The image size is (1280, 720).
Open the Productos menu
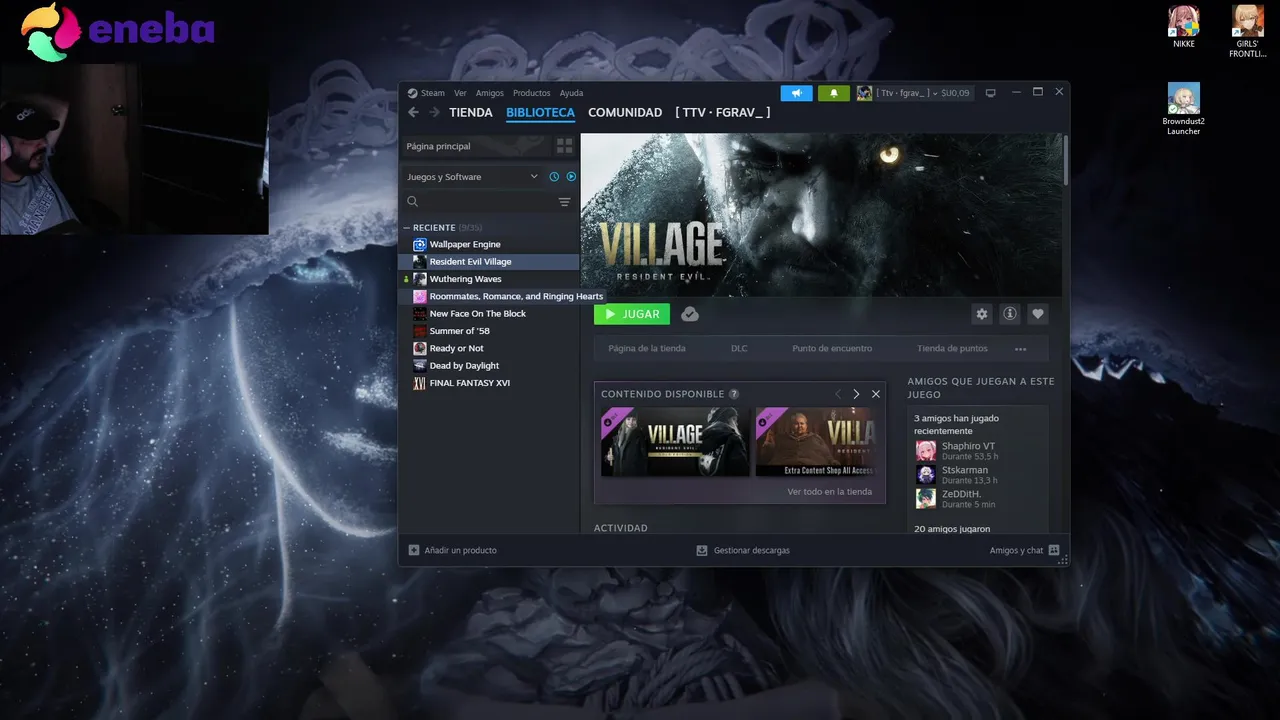point(531,93)
